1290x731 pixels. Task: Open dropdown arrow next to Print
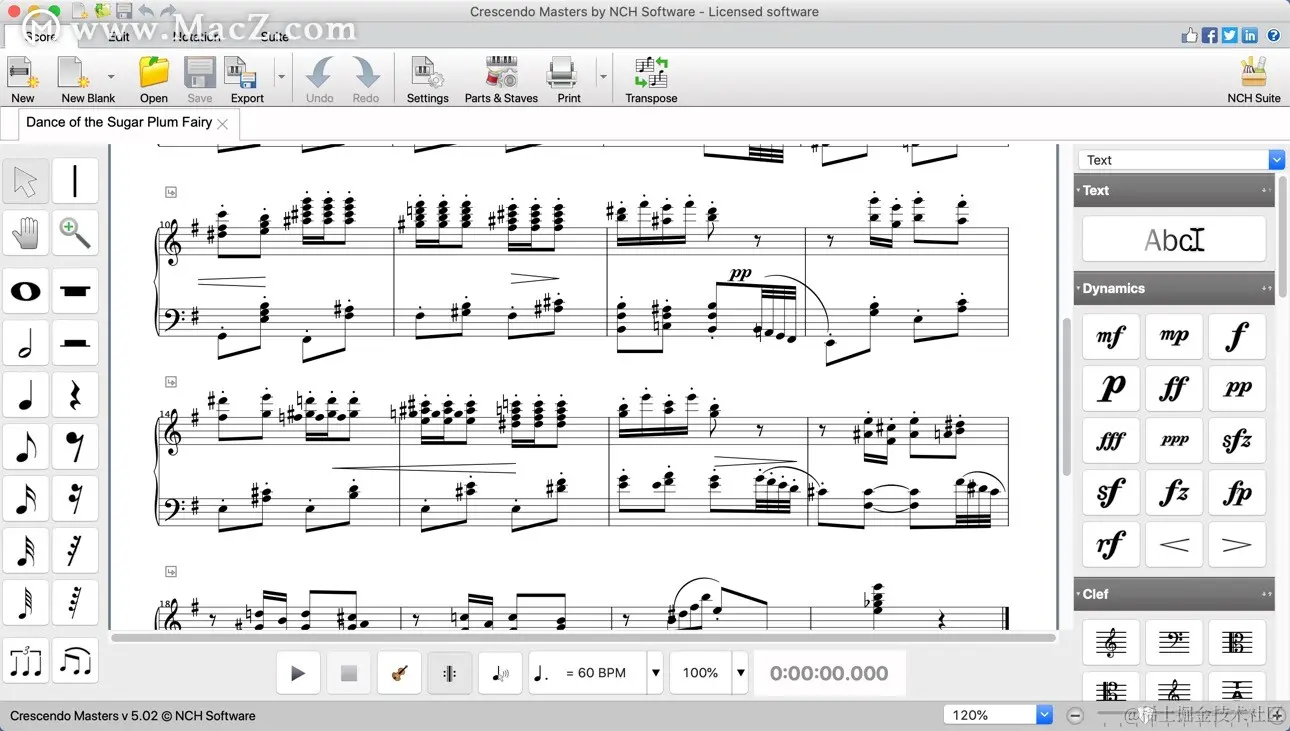[603, 77]
